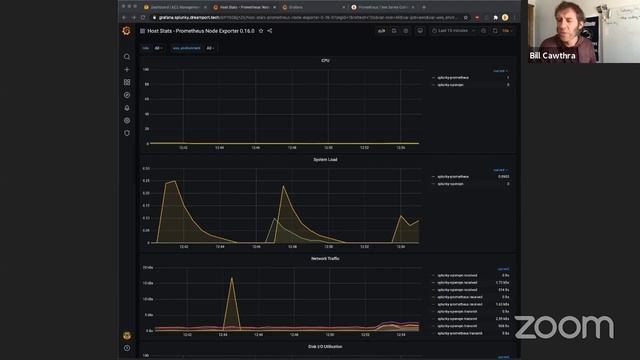This screenshot has height=360, width=640.
Task: Click the Save dashboard icon
Action: [394, 31]
